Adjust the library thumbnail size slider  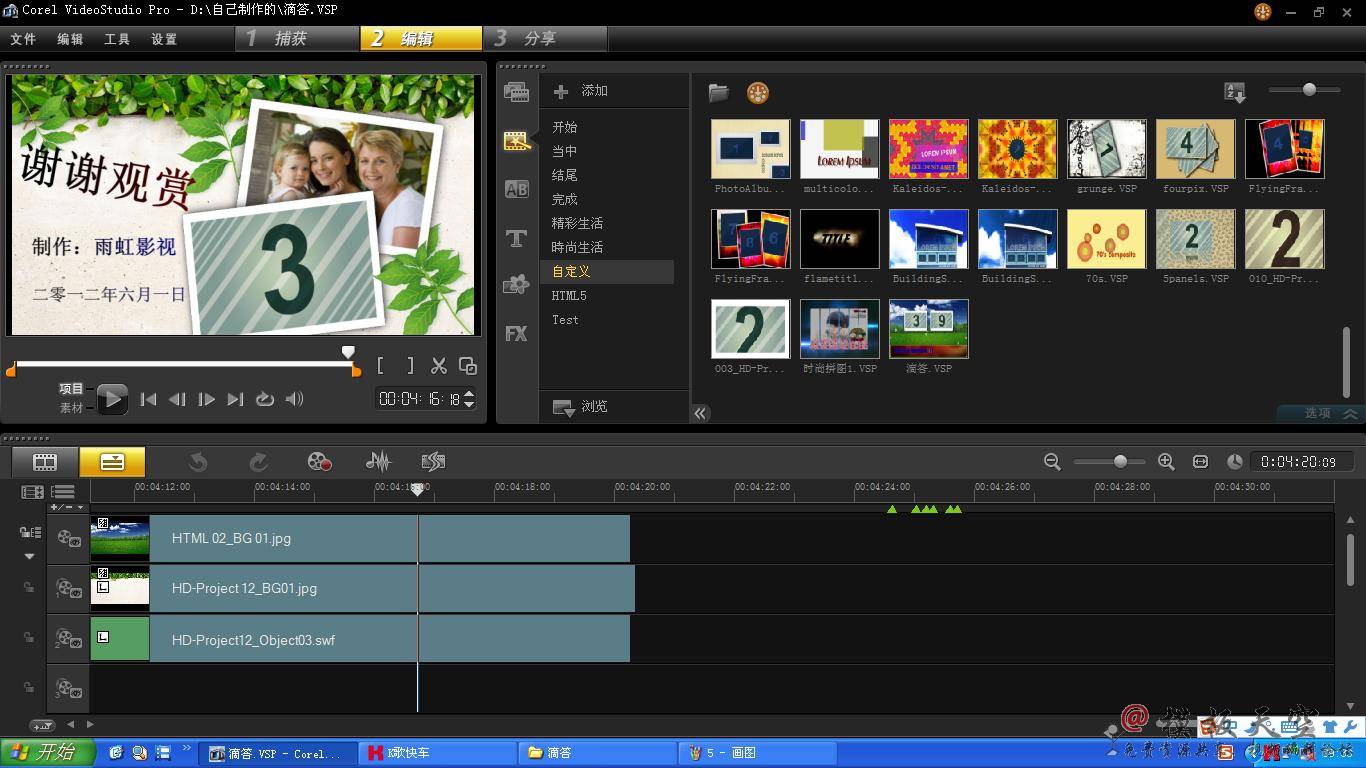pos(1308,90)
